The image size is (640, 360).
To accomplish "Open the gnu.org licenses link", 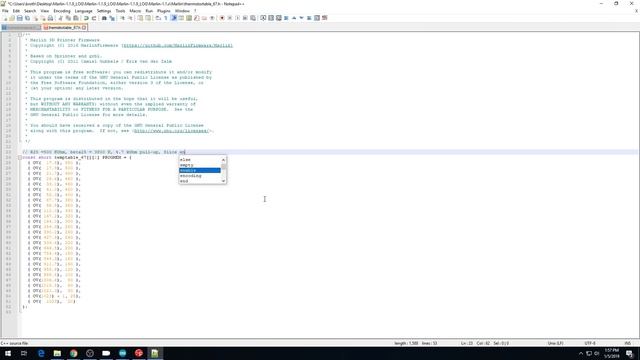I will [x=171, y=131].
